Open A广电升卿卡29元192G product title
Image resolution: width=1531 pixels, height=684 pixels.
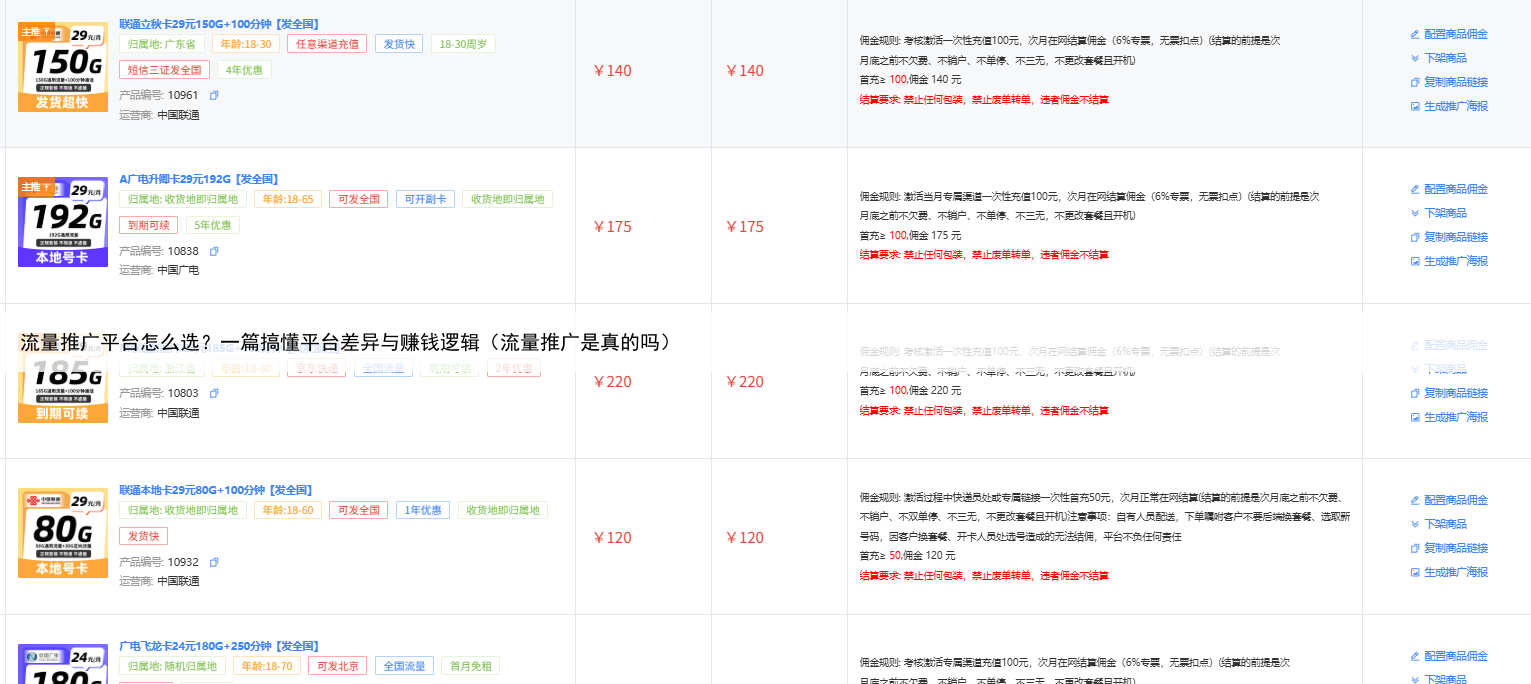point(198,179)
